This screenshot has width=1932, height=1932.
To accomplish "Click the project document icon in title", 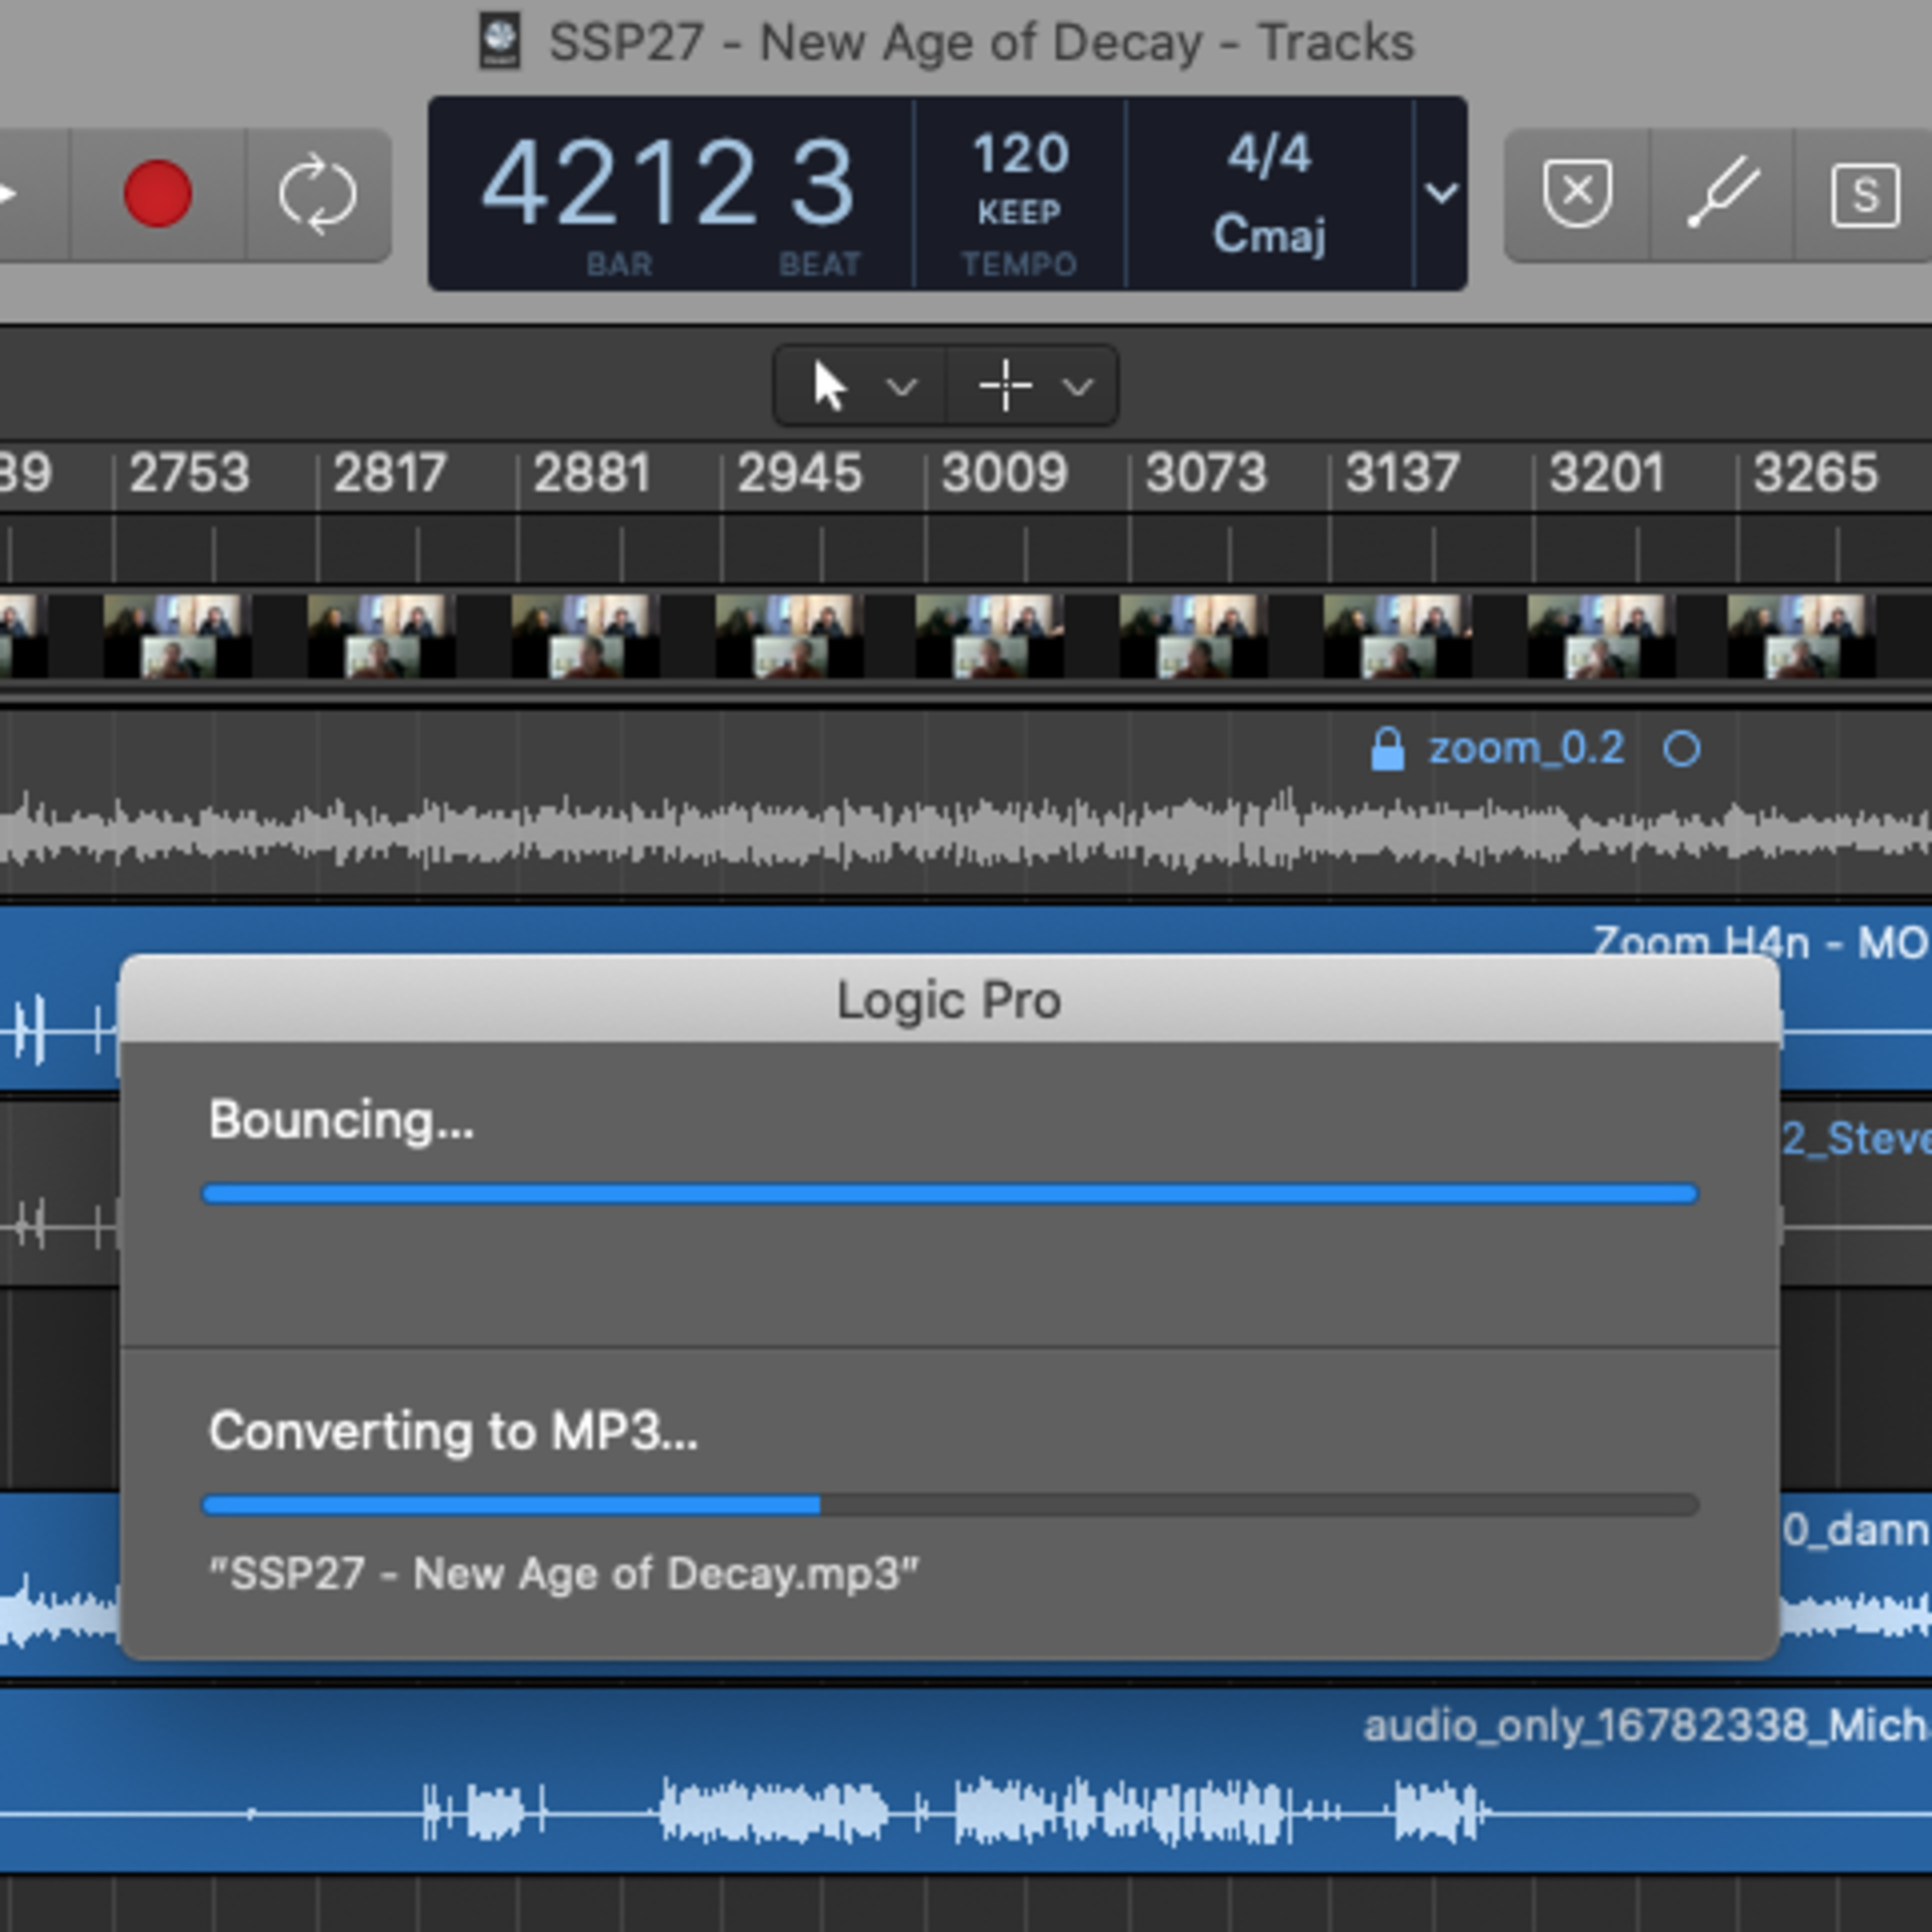I will tap(500, 41).
